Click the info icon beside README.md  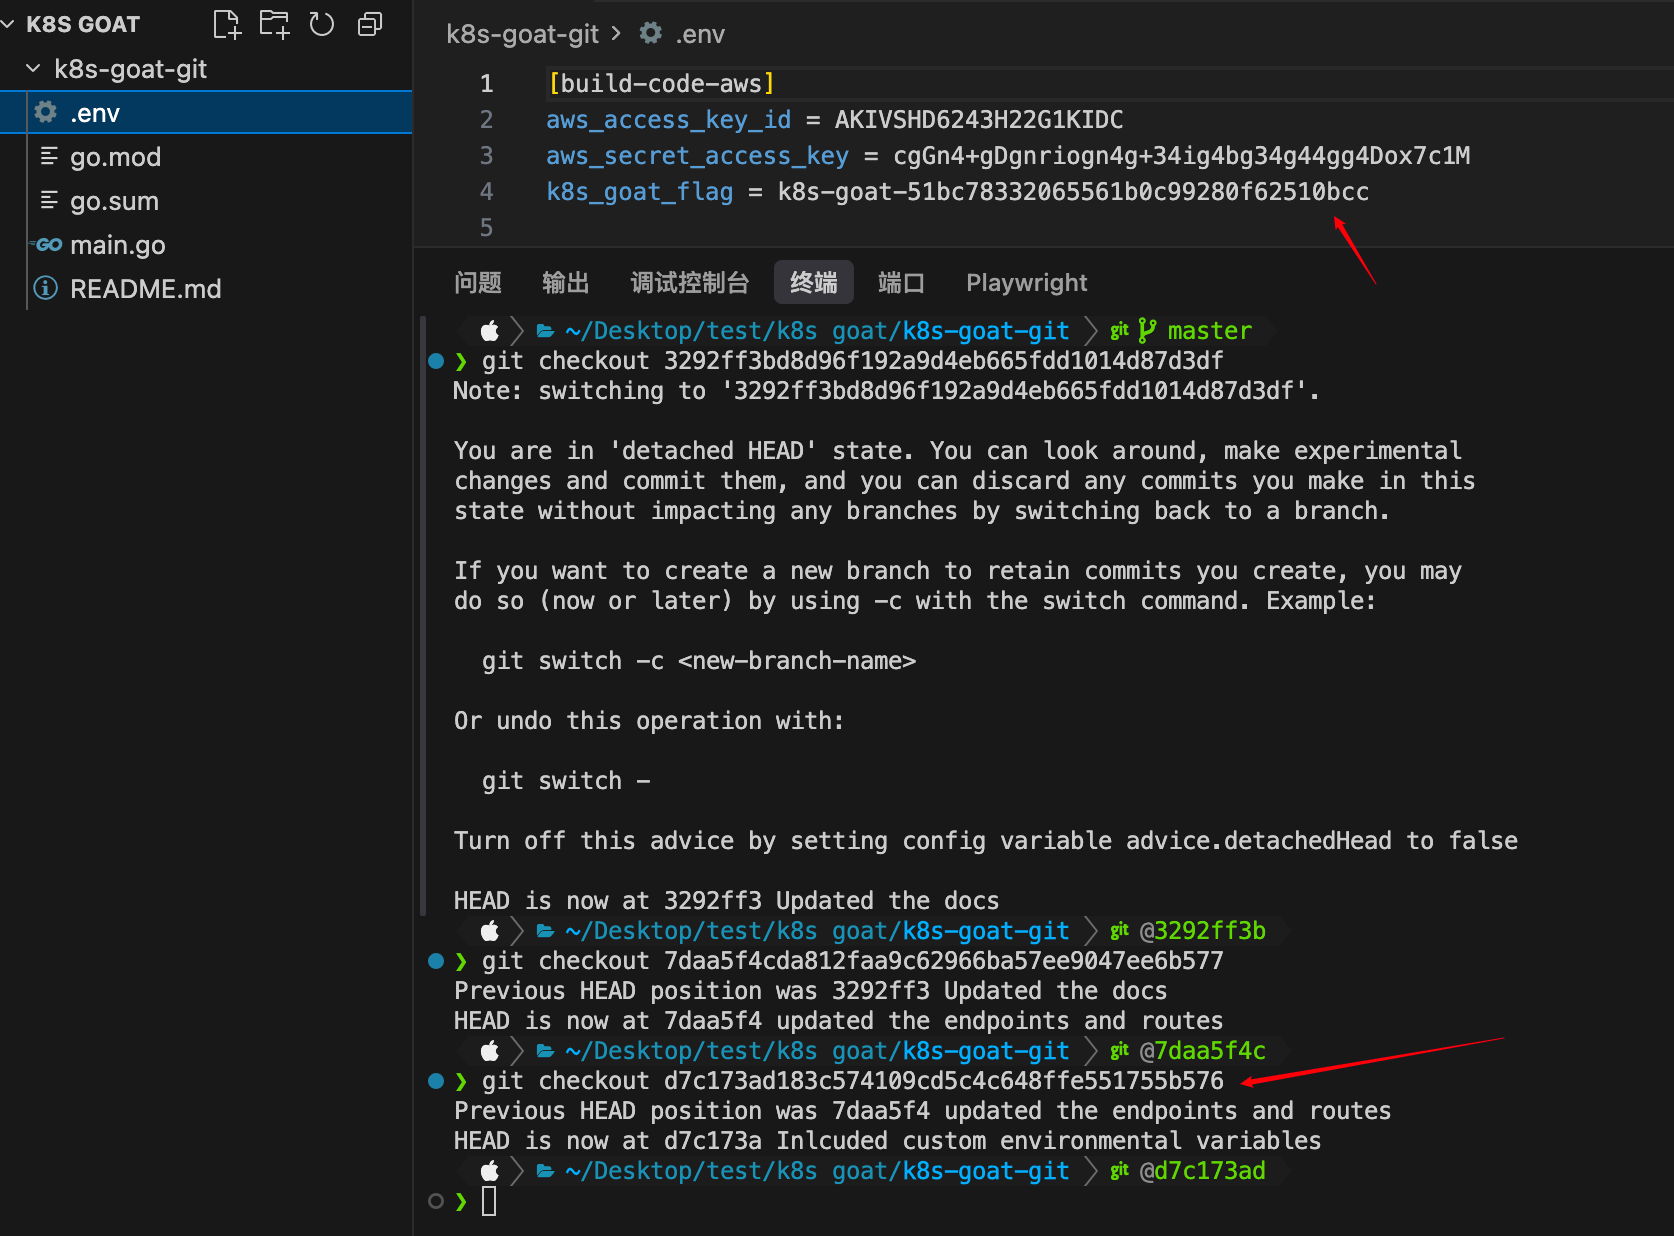pyautogui.click(x=46, y=289)
